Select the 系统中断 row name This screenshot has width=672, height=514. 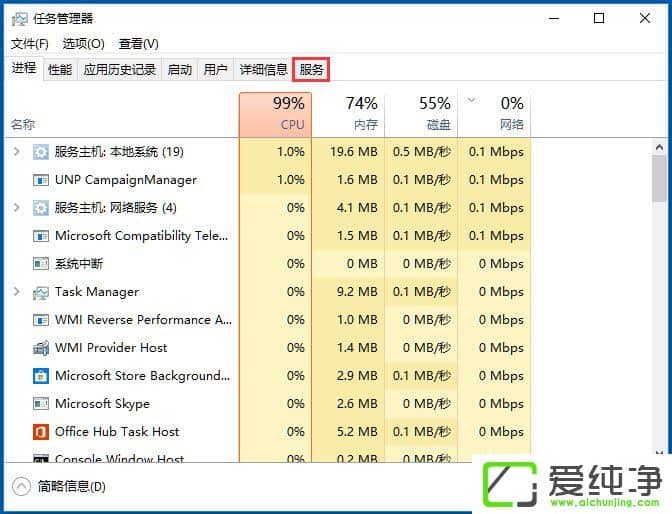coord(79,264)
